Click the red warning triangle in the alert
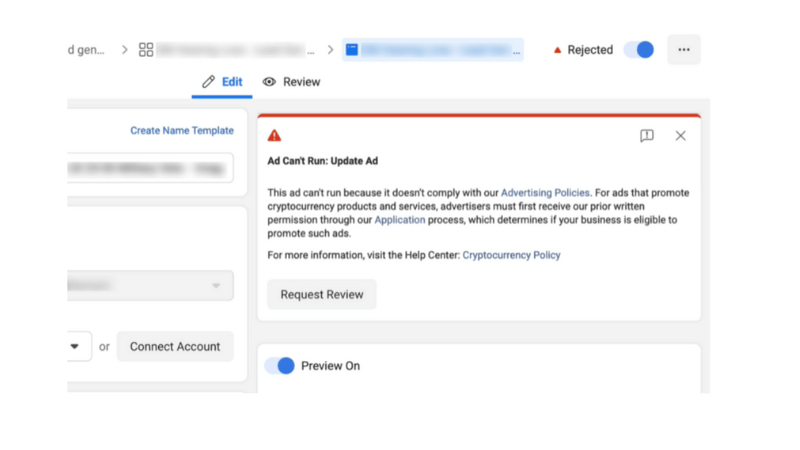The image size is (800, 450). (274, 136)
